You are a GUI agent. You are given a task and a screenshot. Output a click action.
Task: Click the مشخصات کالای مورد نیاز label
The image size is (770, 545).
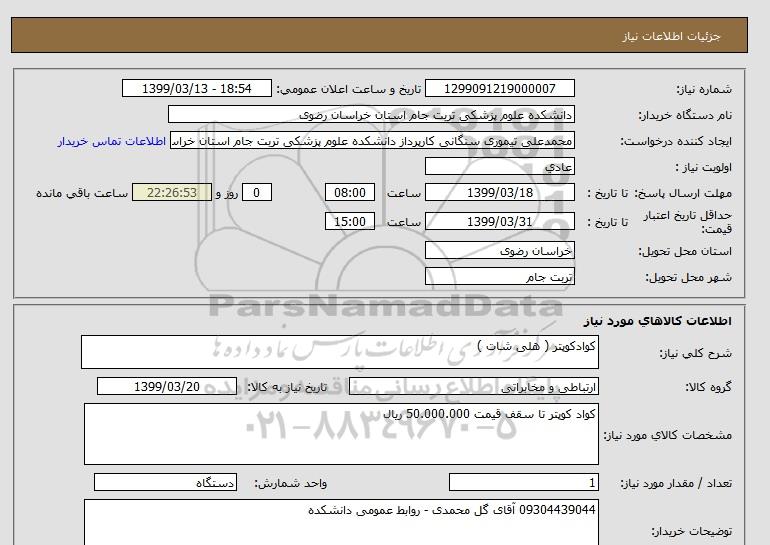point(667,435)
